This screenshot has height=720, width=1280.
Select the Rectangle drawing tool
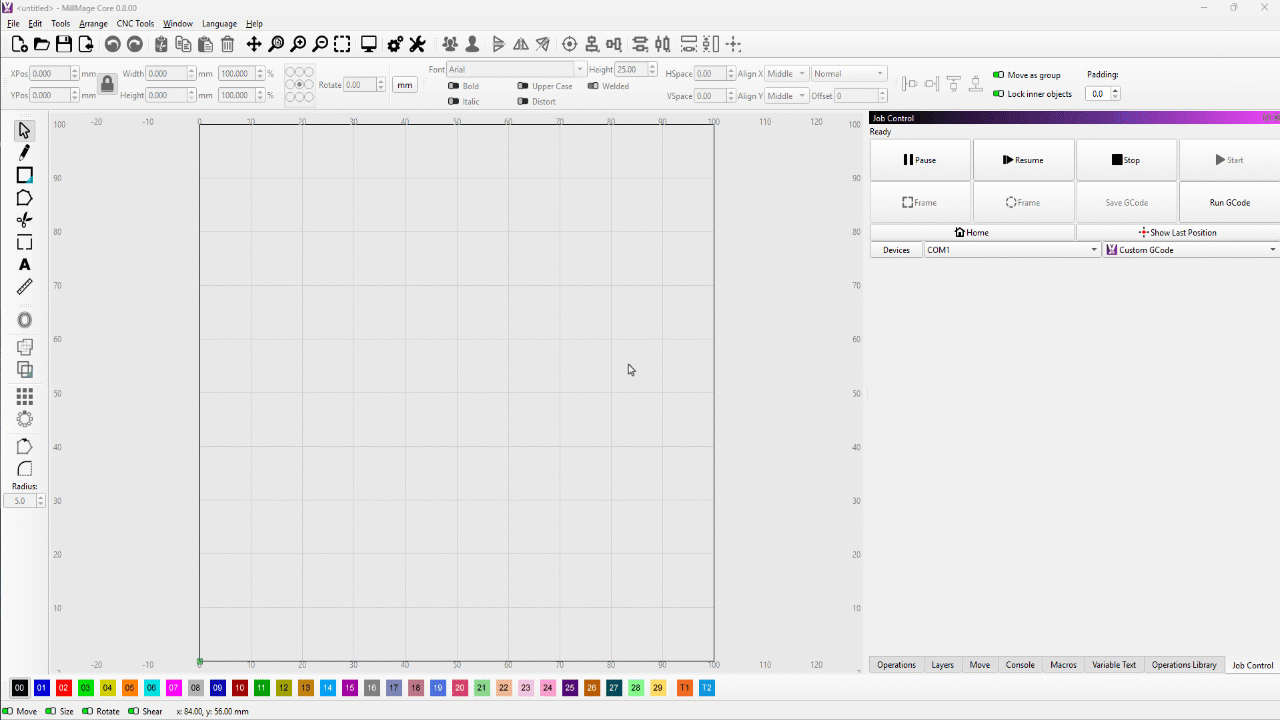coord(25,175)
